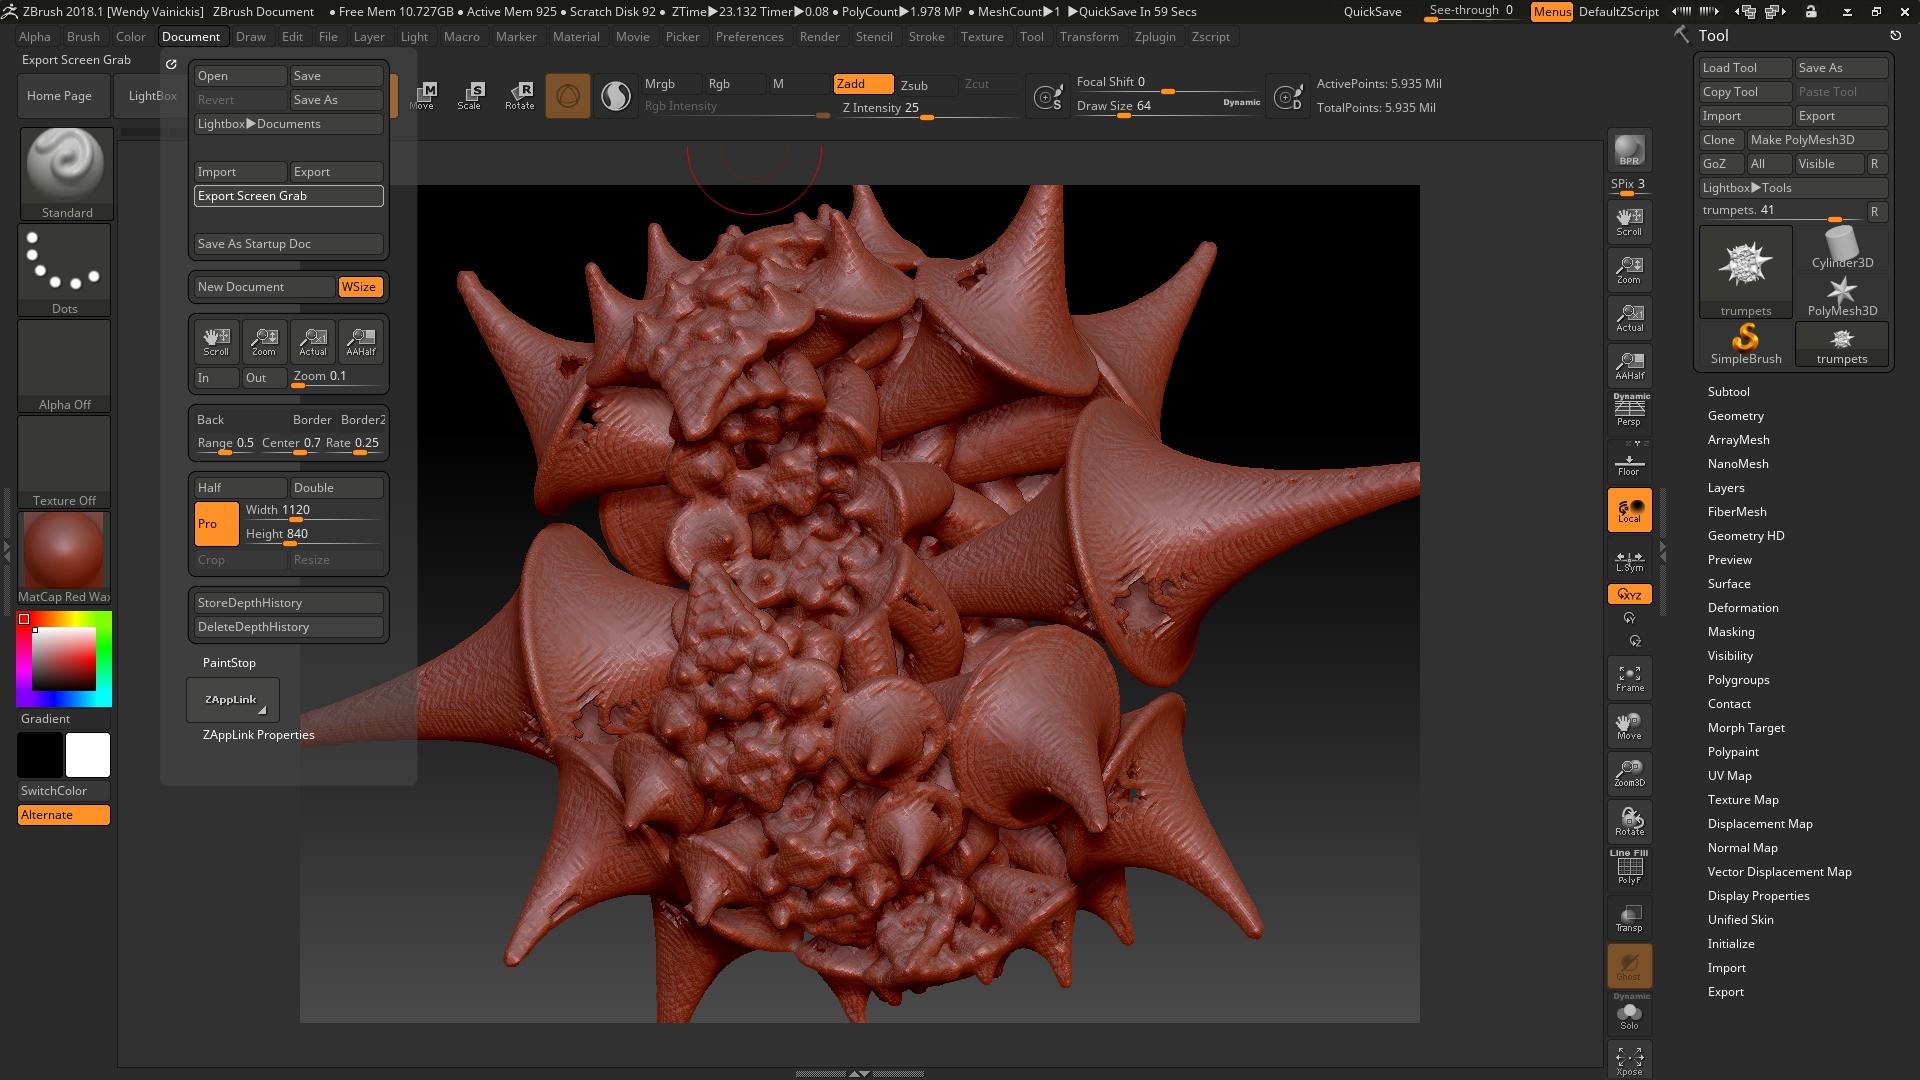Screen dimensions: 1920x1080
Task: Select the Cylinder3D tool thumbnail
Action: pyautogui.click(x=1842, y=247)
